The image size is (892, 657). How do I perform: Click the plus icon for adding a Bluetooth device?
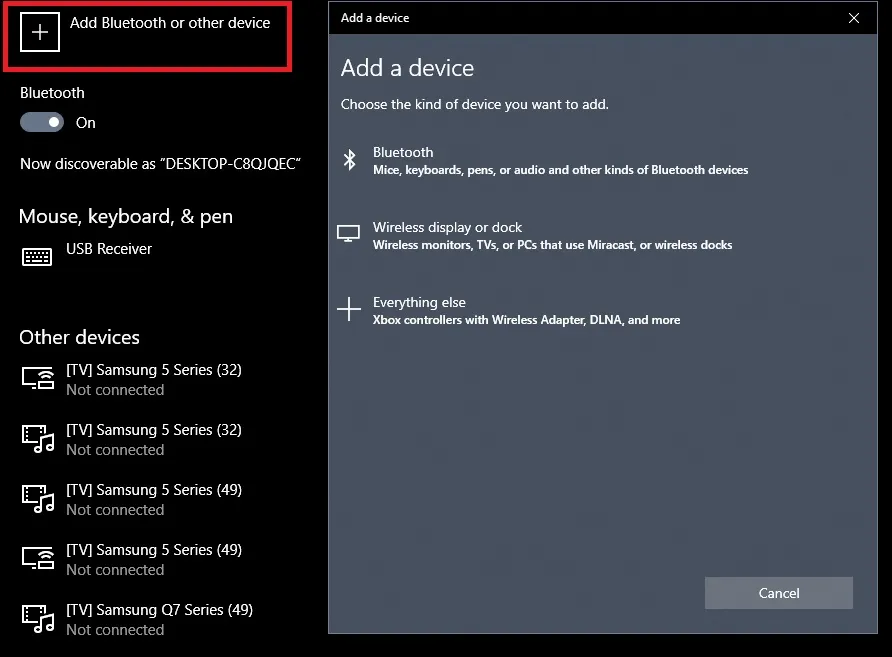40,32
